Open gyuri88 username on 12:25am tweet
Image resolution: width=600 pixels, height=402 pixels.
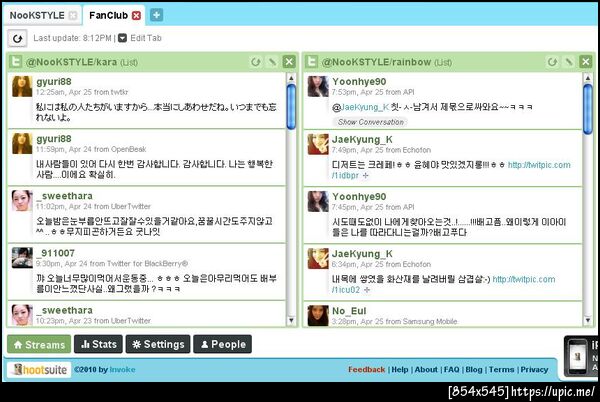tap(54, 81)
